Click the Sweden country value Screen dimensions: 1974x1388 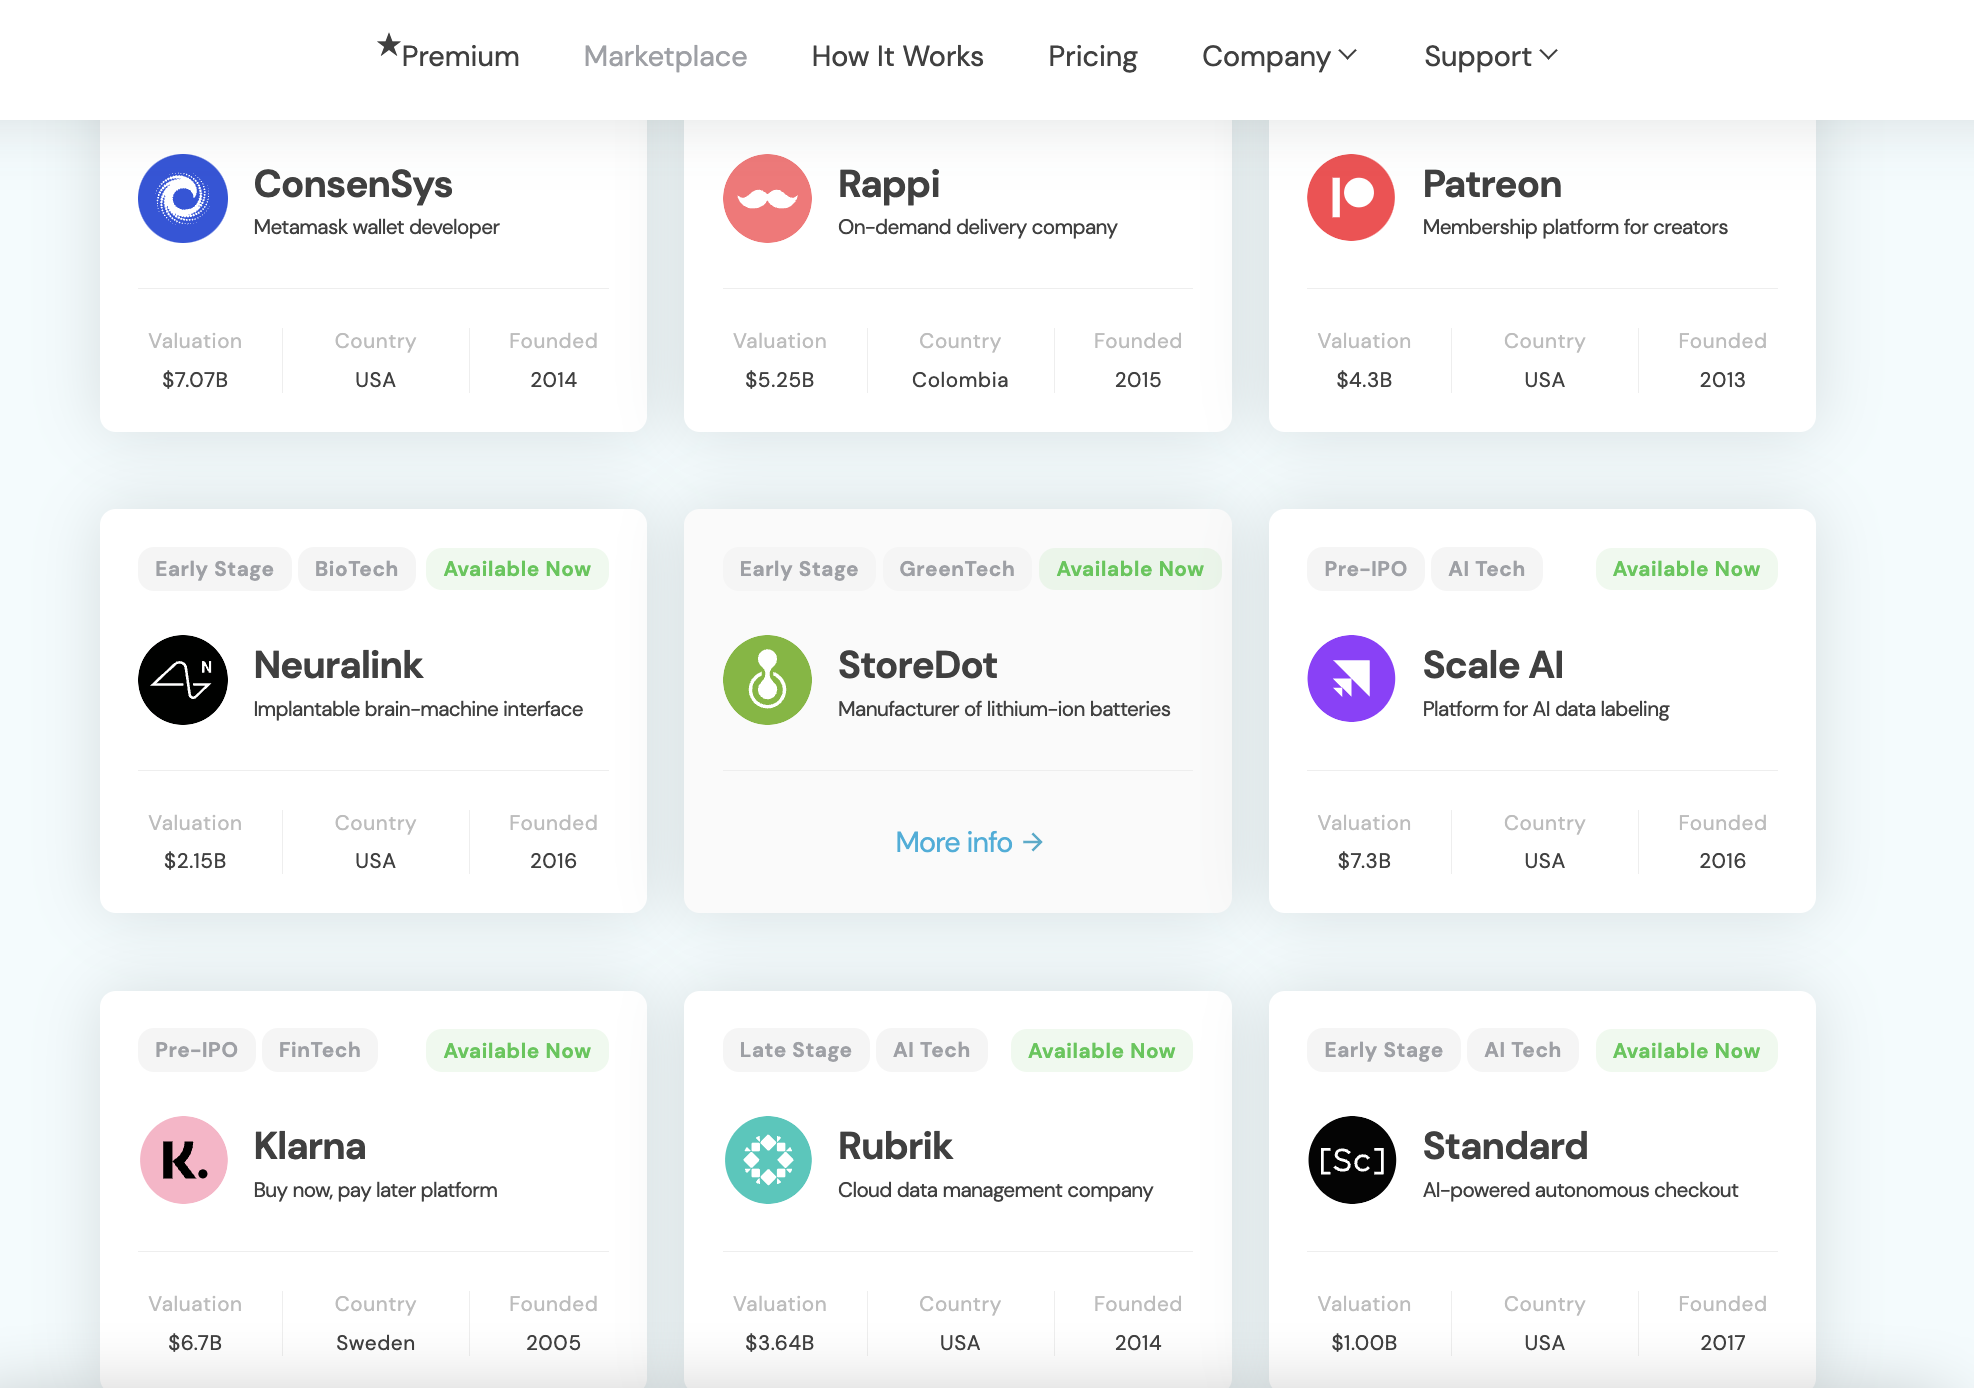tap(375, 1343)
